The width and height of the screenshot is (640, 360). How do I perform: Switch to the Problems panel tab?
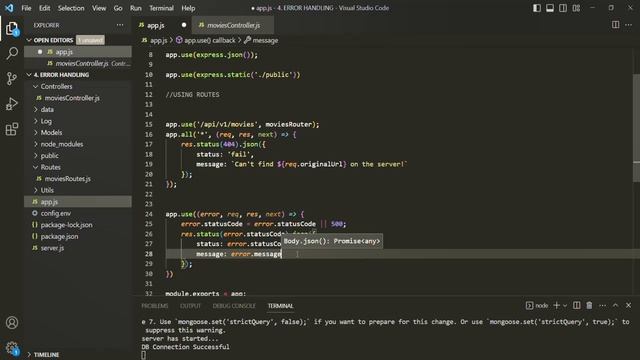(x=155, y=306)
